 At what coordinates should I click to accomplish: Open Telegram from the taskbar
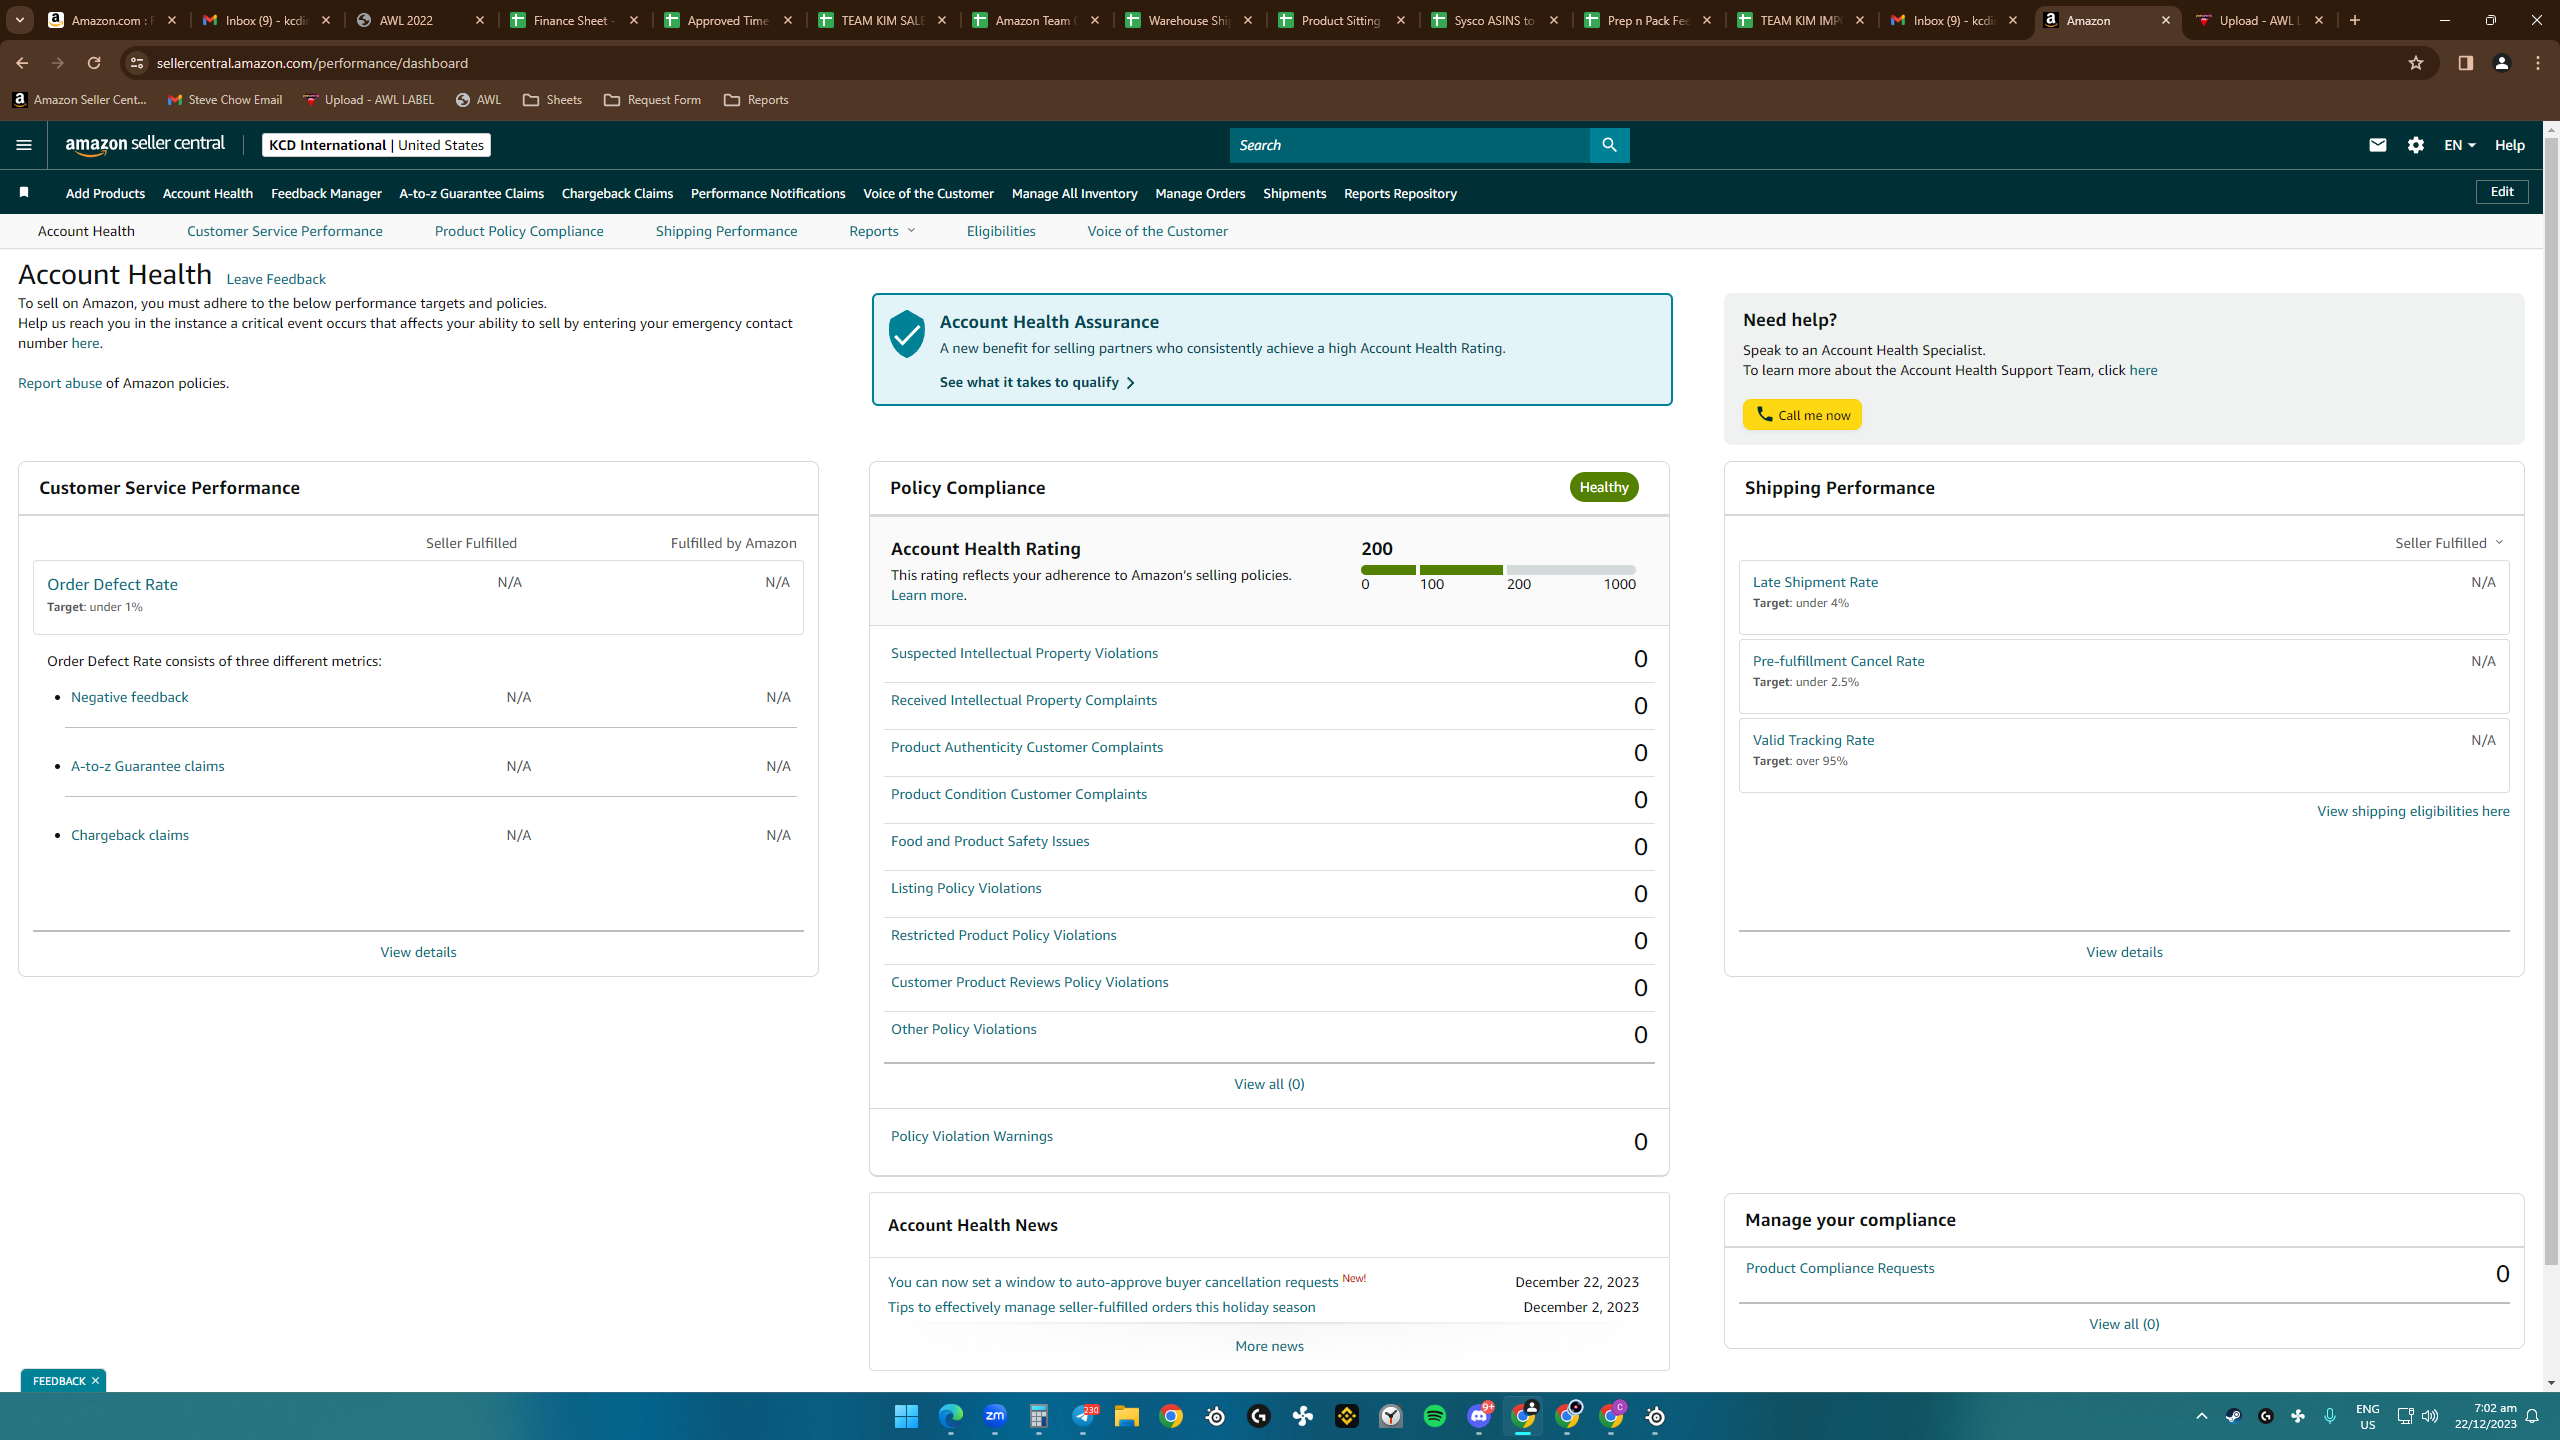(x=1084, y=1416)
